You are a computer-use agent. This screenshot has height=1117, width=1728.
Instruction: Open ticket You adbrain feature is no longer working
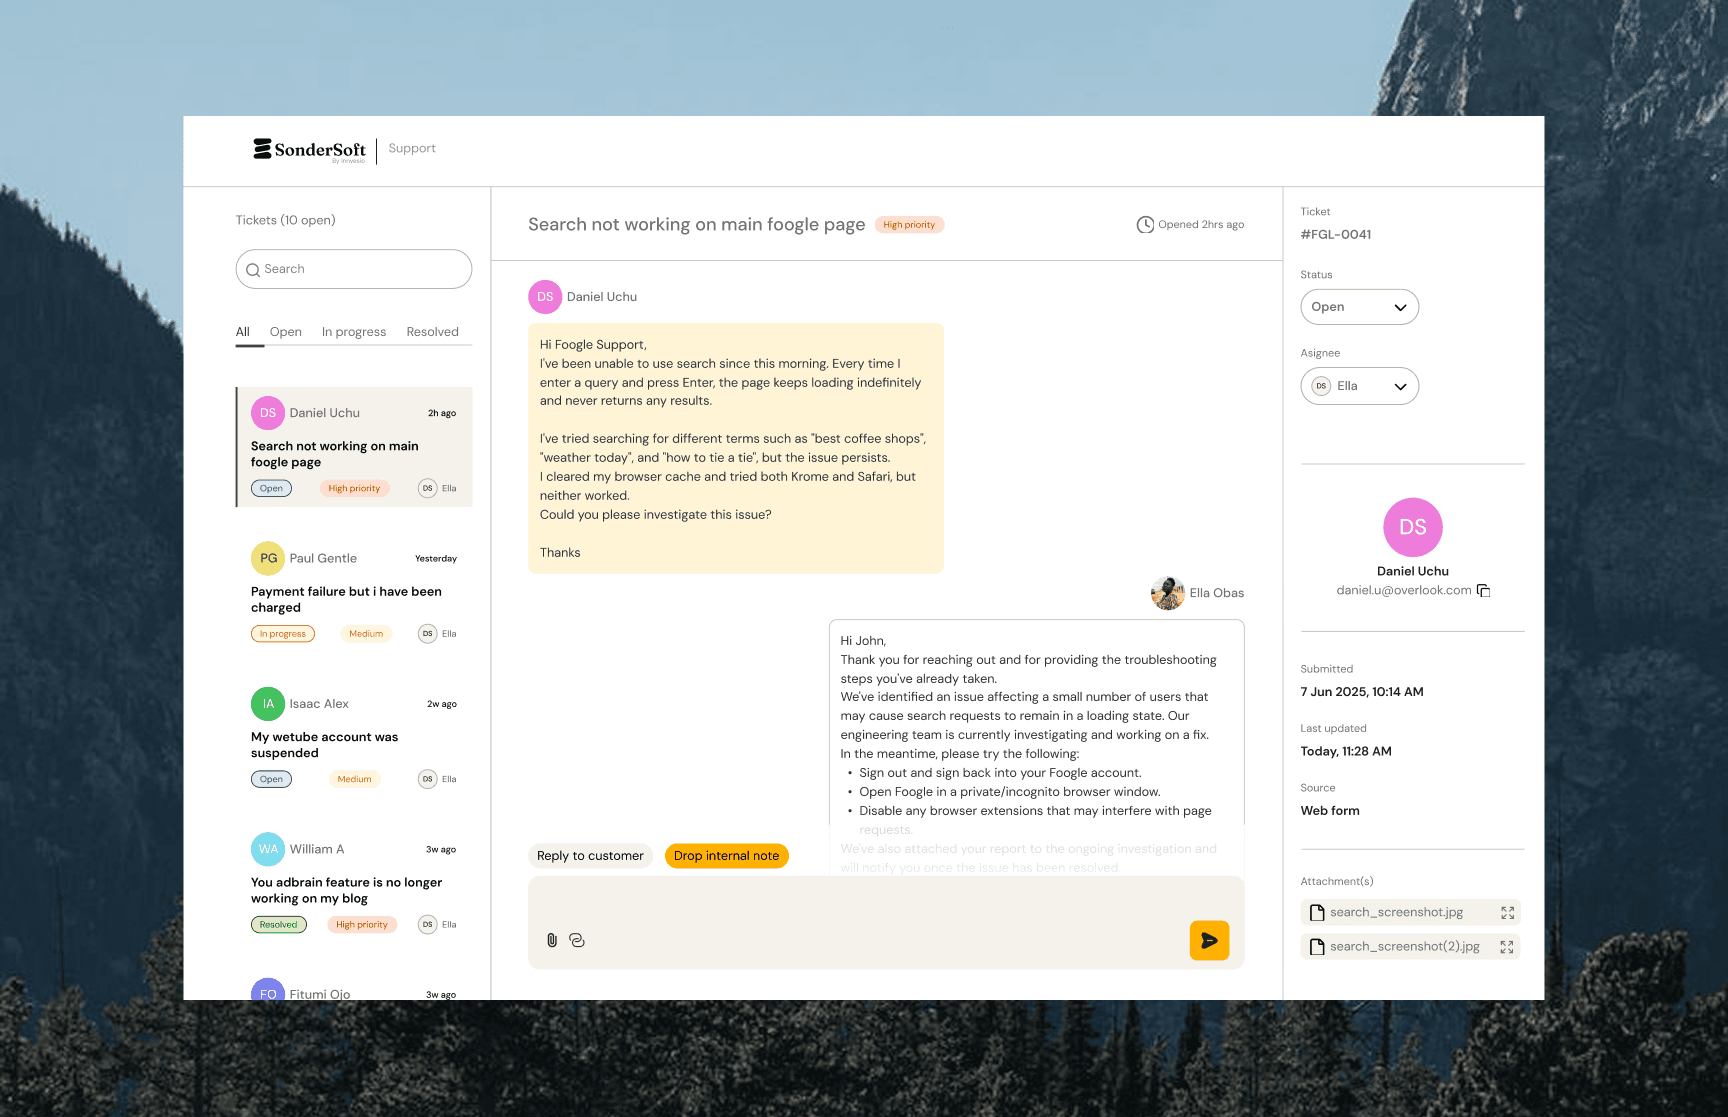pos(354,884)
